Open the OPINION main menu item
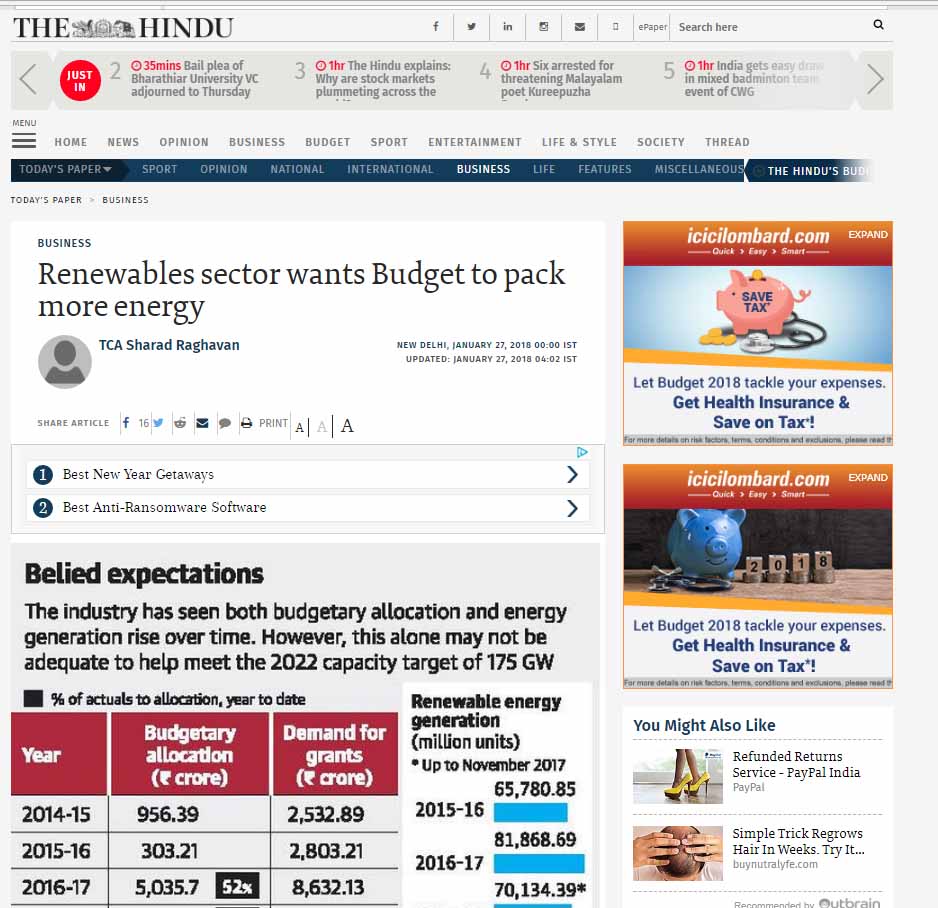938x908 pixels. pos(184,142)
